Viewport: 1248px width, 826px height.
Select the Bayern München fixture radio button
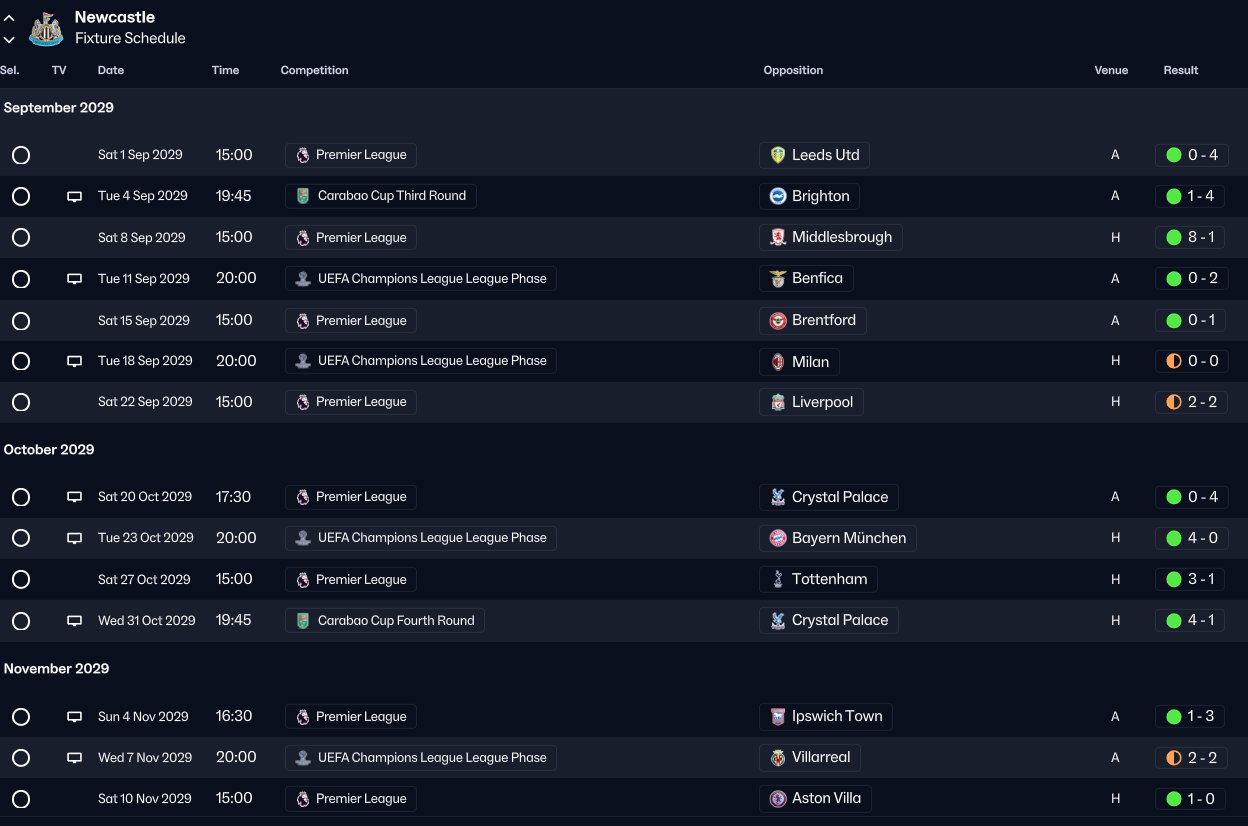coord(21,538)
